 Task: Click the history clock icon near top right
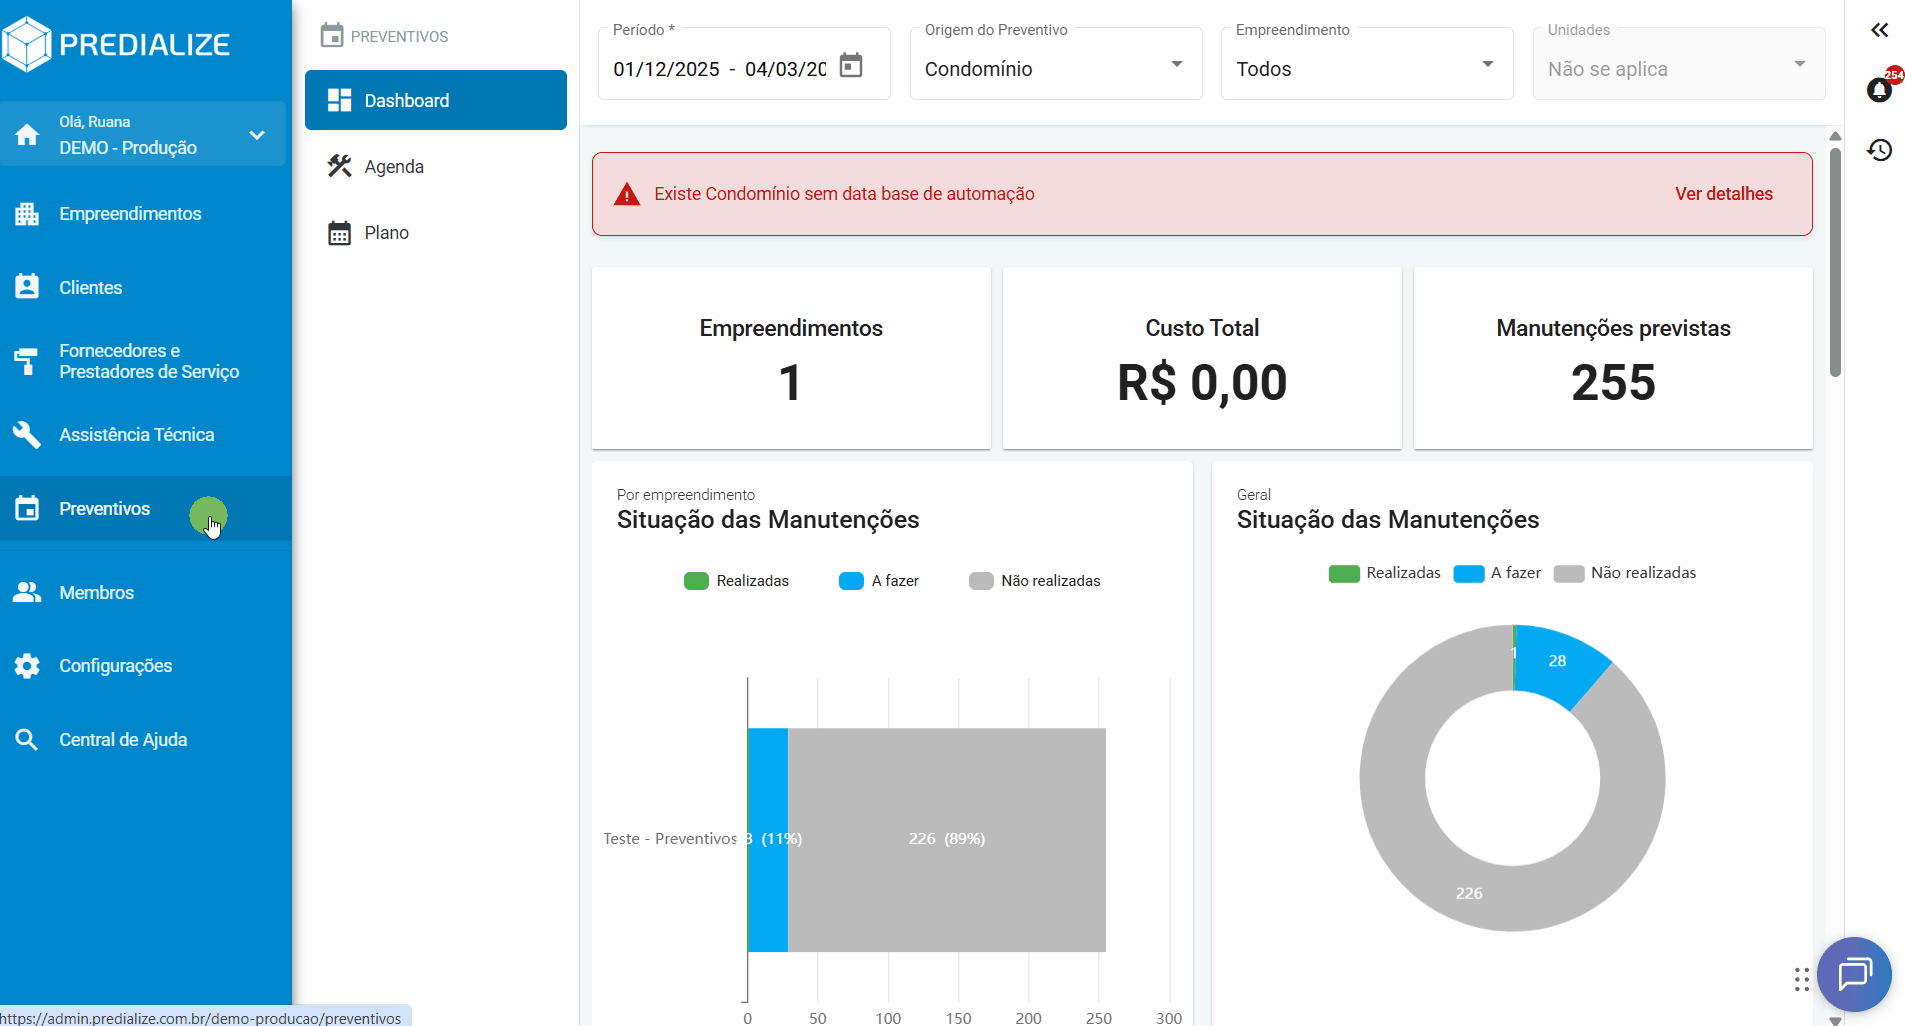tap(1880, 150)
